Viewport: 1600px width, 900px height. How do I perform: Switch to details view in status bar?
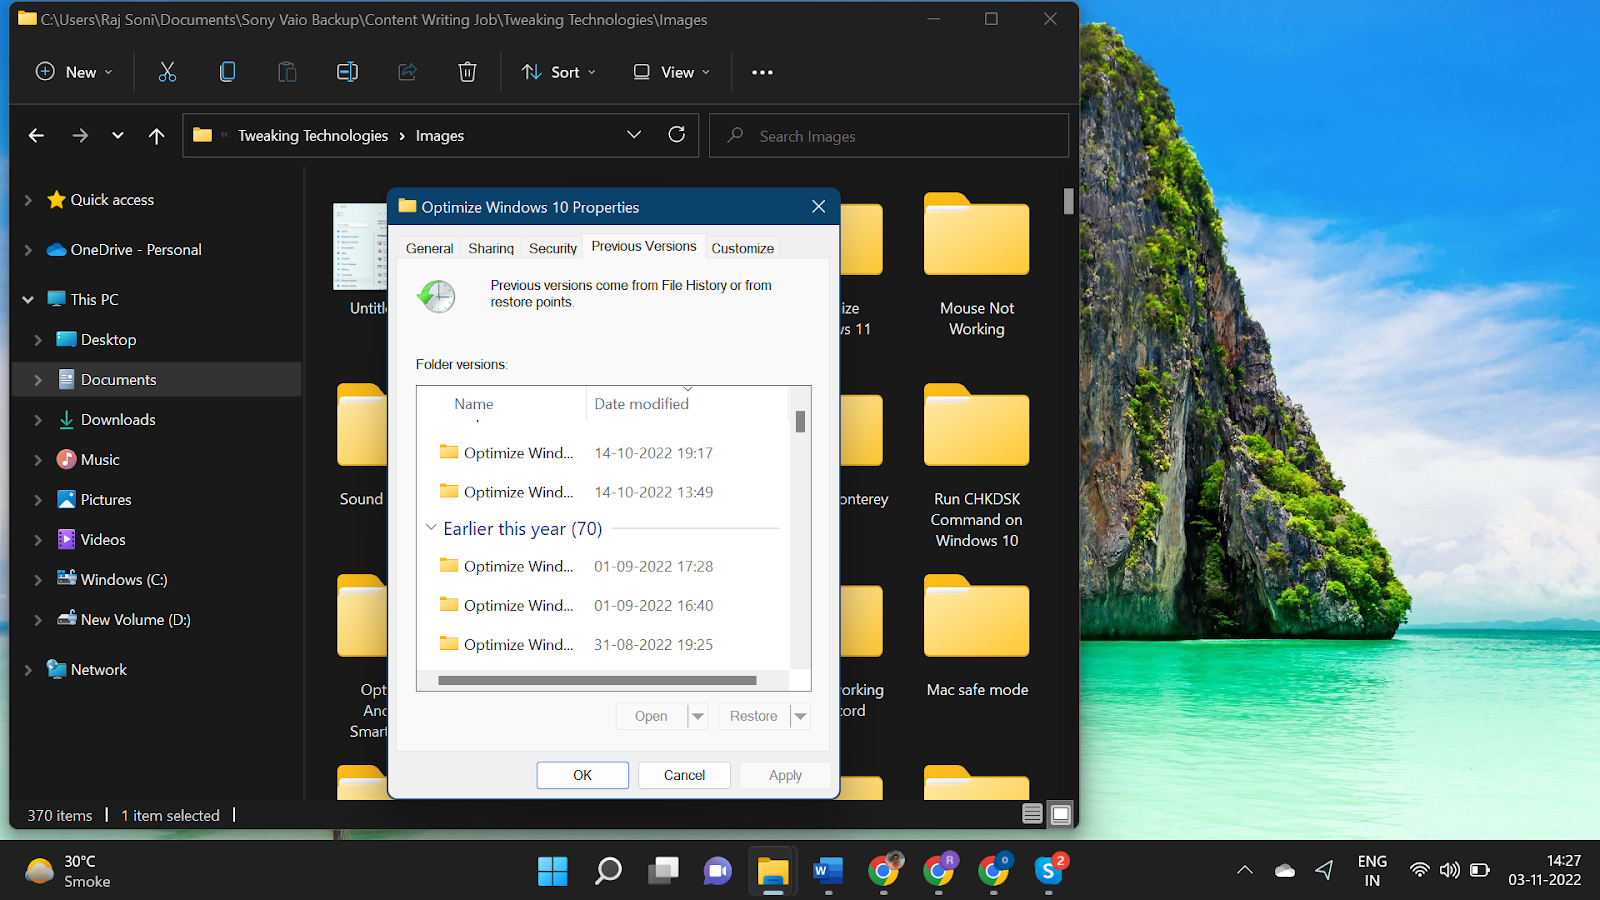[1033, 814]
